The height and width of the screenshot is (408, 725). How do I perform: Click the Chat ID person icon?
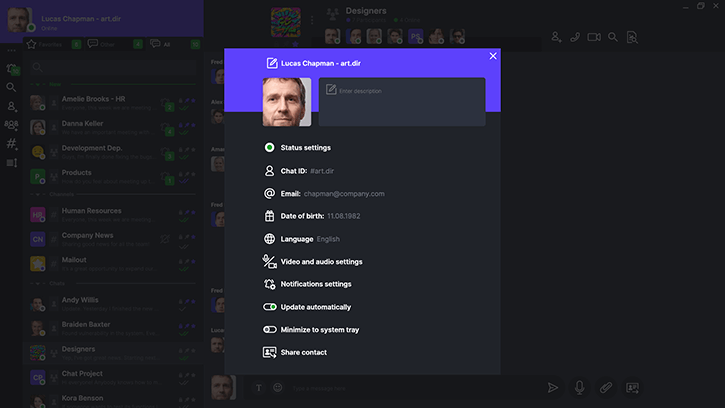(x=269, y=171)
